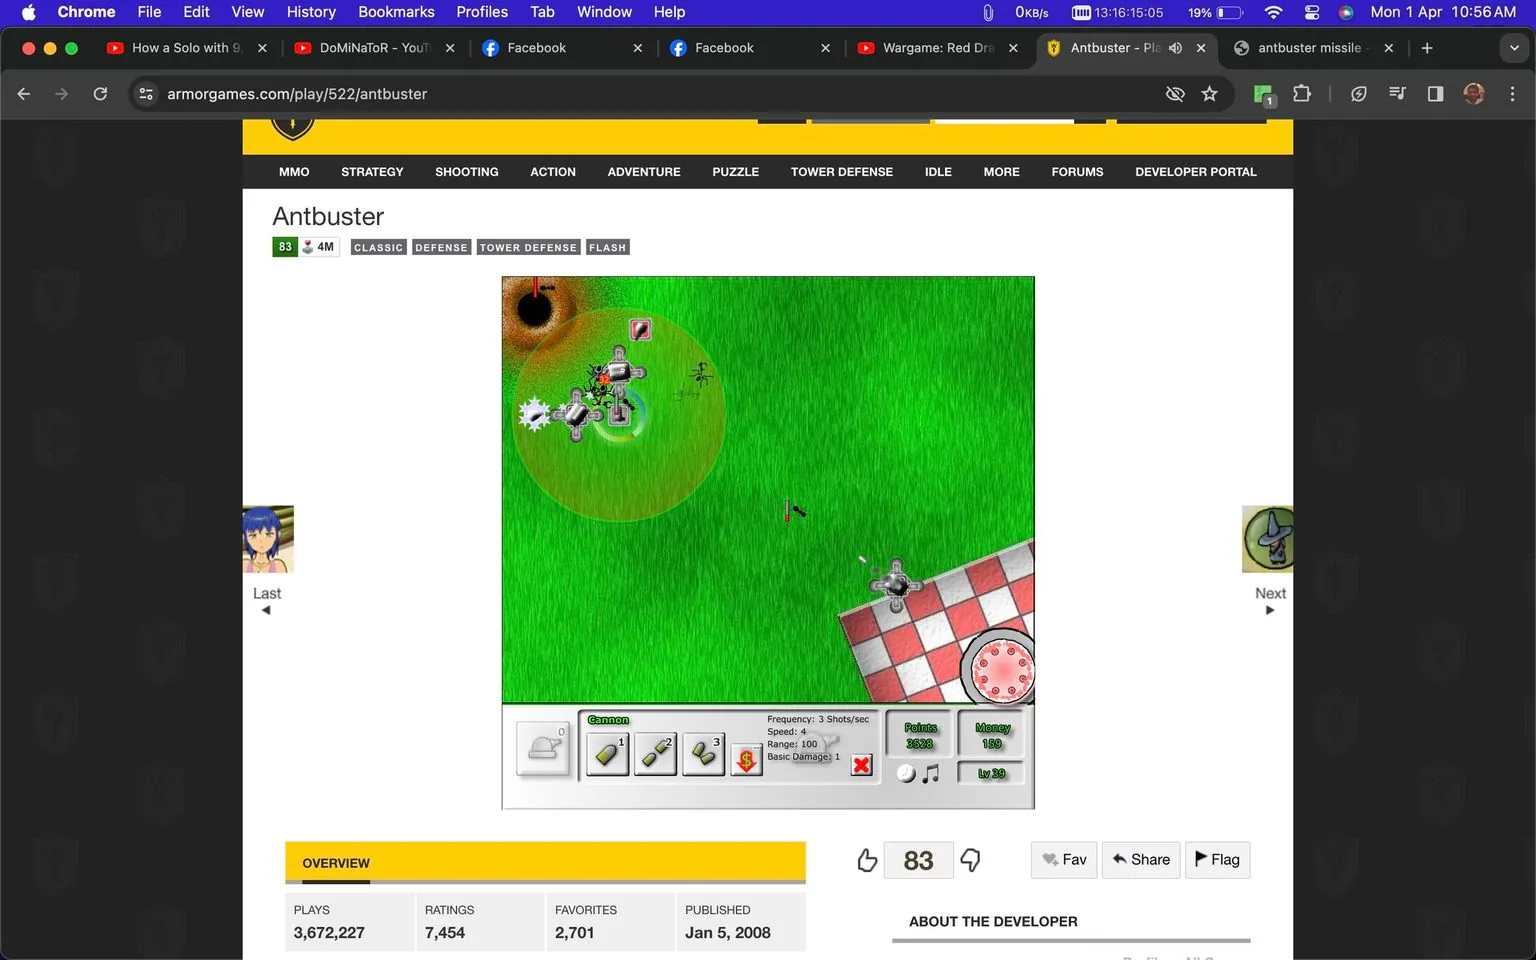
Task: Open the tab list chevron
Action: pos(1513,47)
